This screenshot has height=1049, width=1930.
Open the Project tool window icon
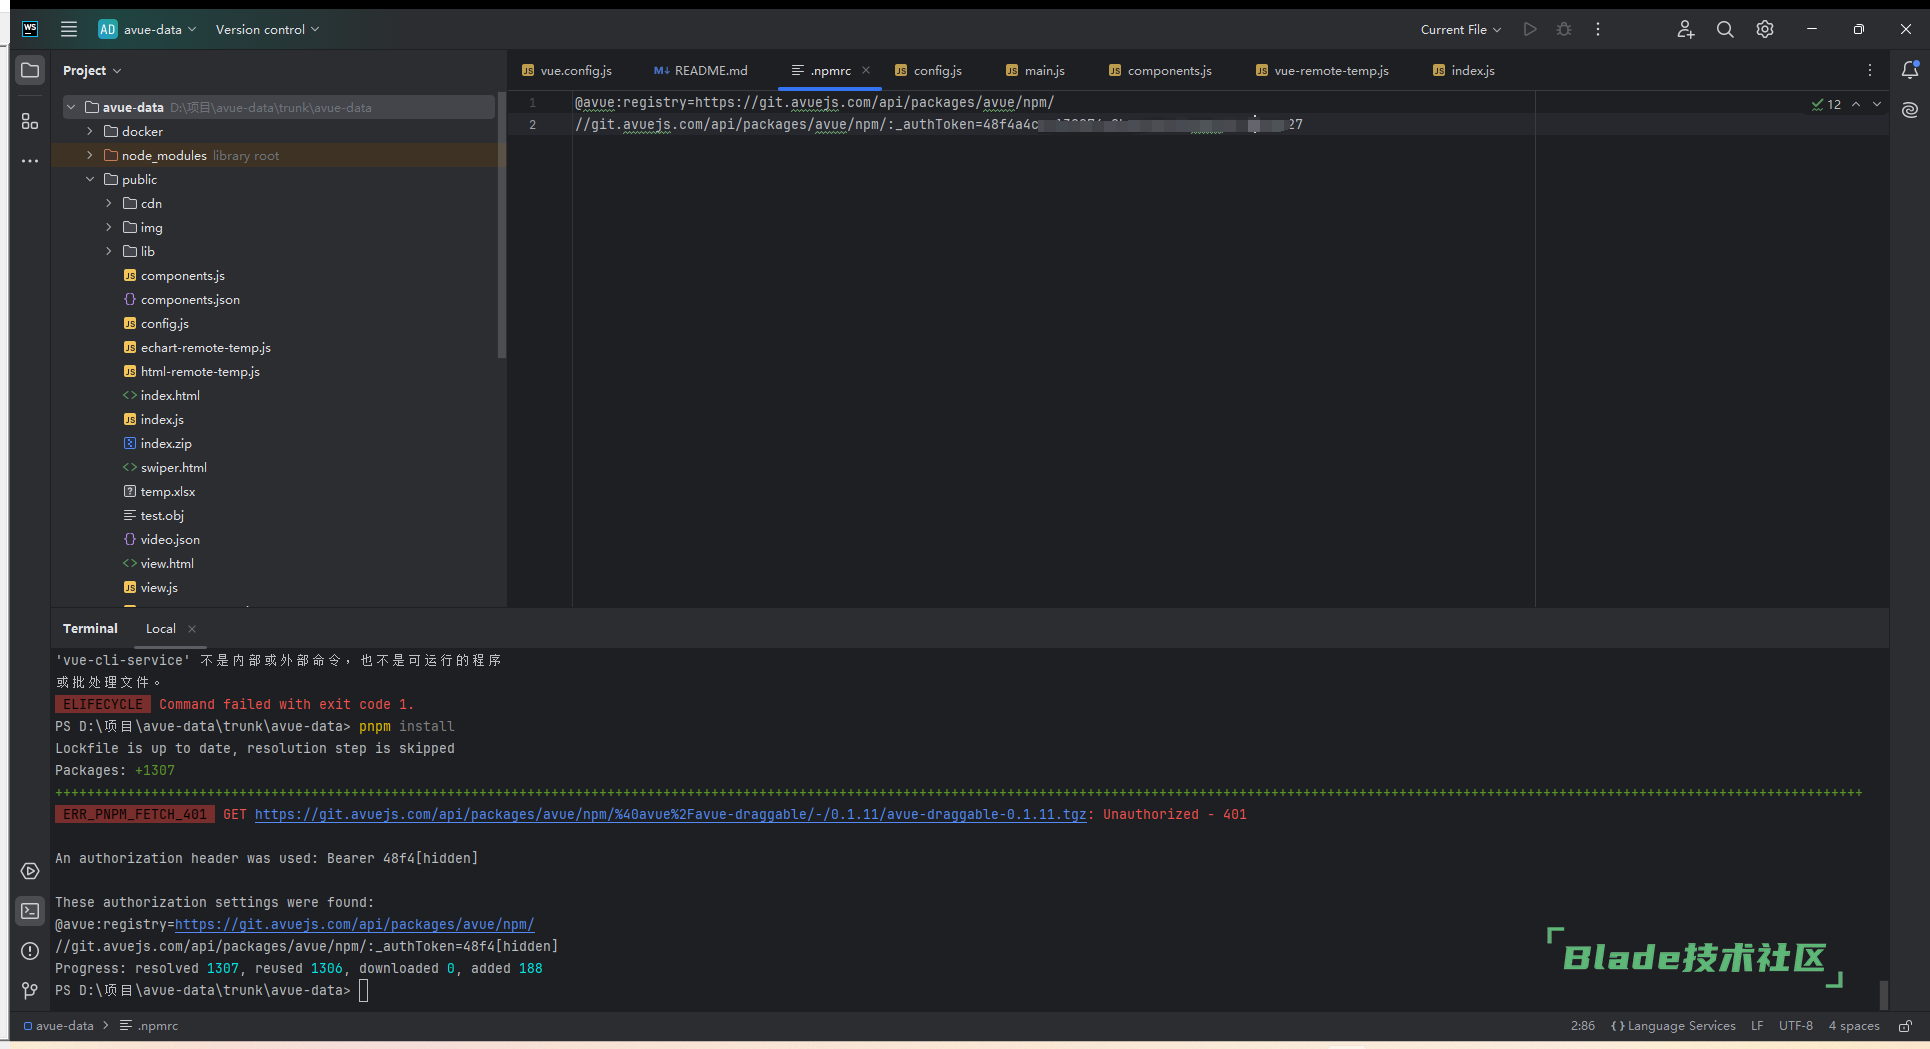(x=30, y=70)
